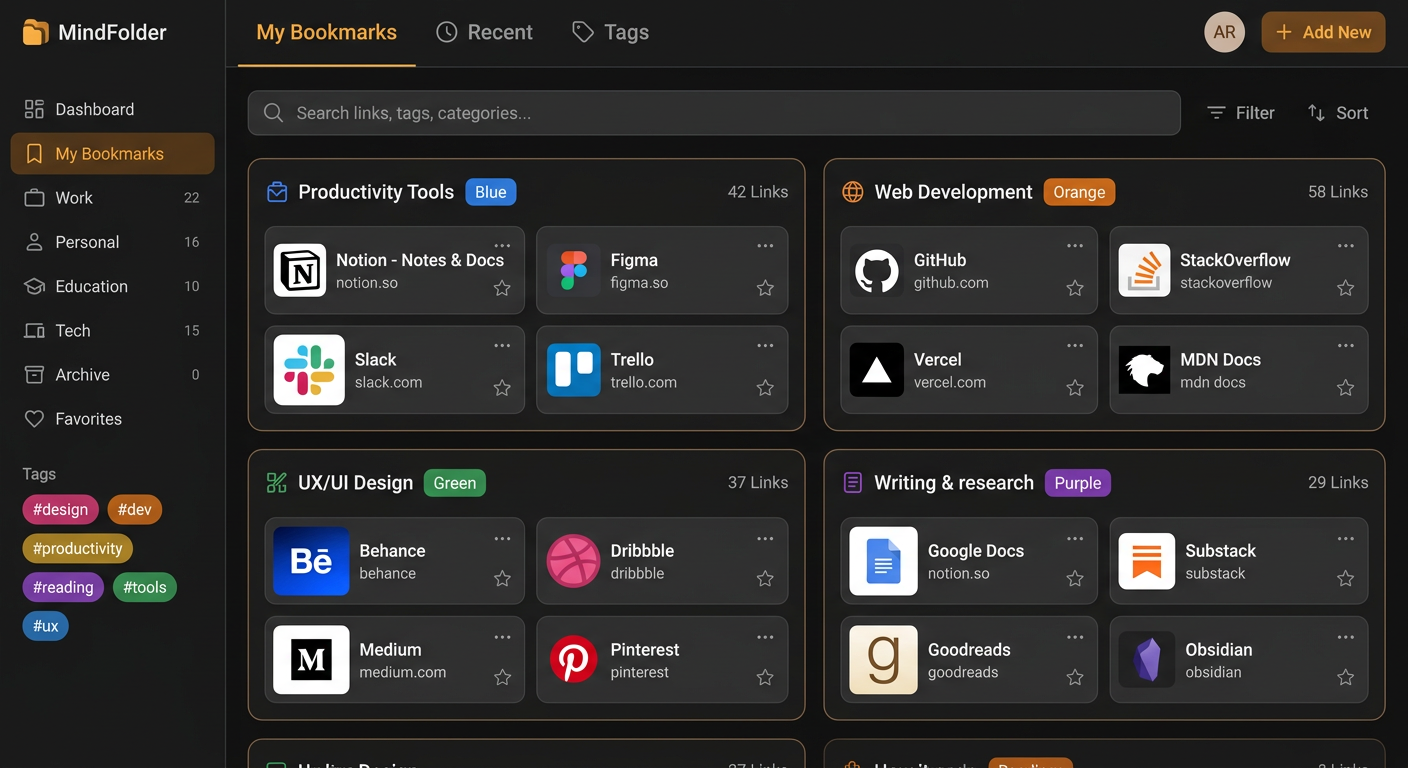The height and width of the screenshot is (768, 1408).
Task: Toggle the star on Obsidian bookmark
Action: tap(1346, 677)
